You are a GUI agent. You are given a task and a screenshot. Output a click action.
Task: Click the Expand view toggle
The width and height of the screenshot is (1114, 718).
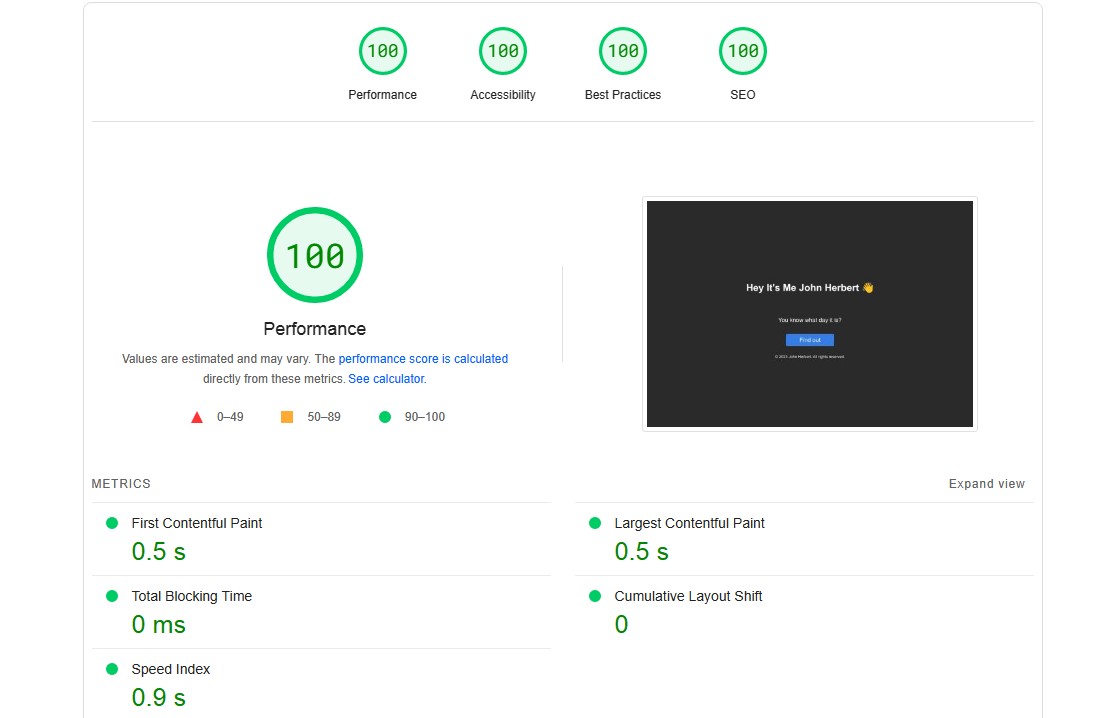(x=986, y=484)
